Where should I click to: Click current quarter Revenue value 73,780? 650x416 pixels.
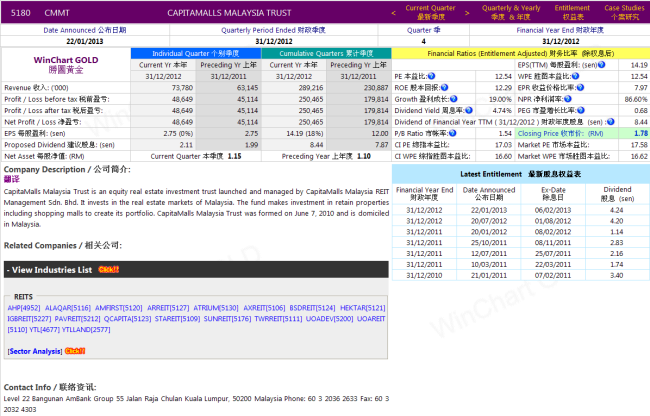(182, 88)
